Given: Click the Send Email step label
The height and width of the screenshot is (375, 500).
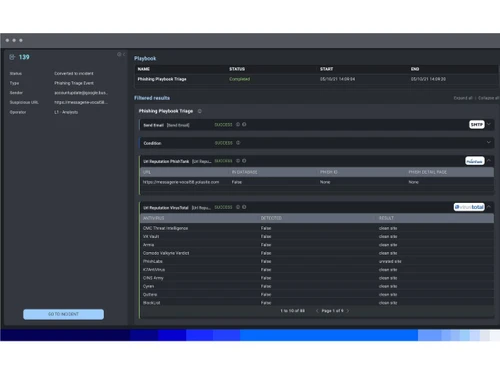Looking at the screenshot, I should (153, 125).
